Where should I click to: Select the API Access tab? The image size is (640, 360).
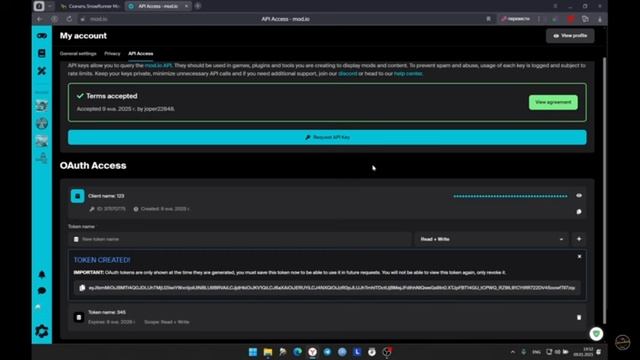tap(140, 53)
